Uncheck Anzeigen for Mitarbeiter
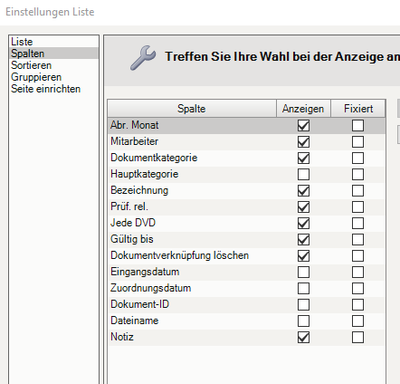 (304, 142)
